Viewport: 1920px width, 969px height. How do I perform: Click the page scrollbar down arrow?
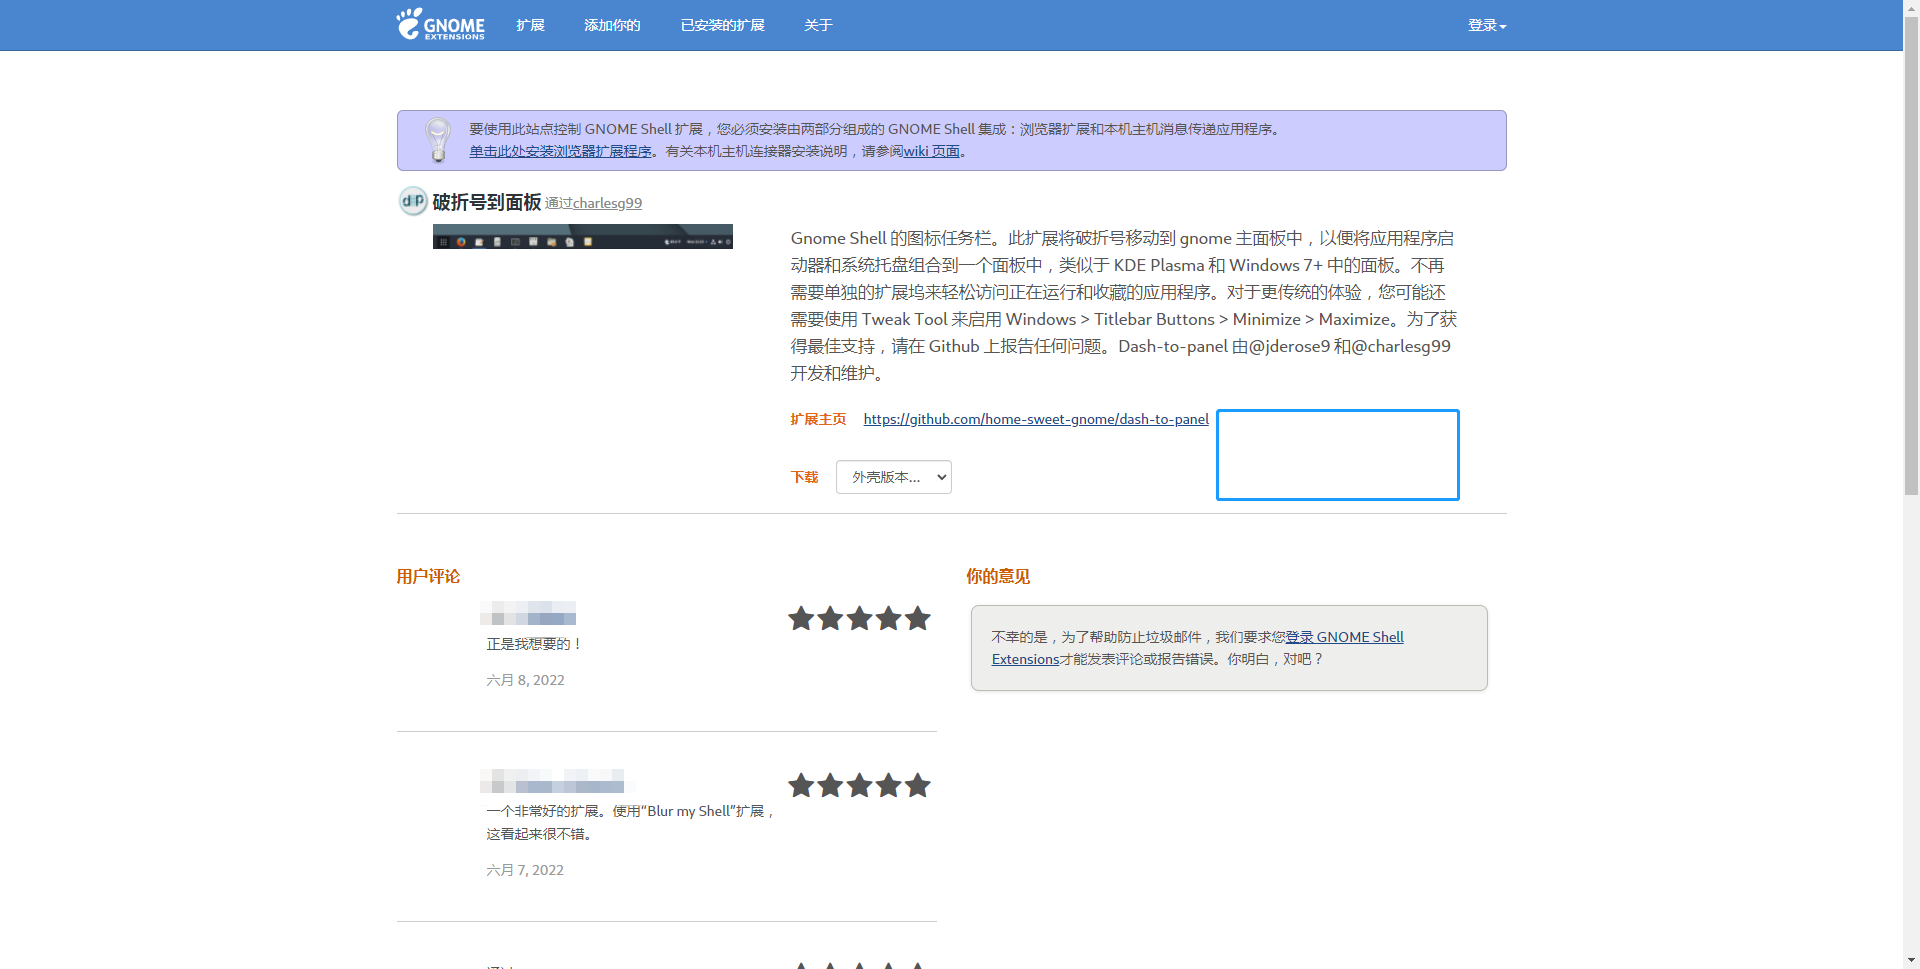tap(1911, 960)
